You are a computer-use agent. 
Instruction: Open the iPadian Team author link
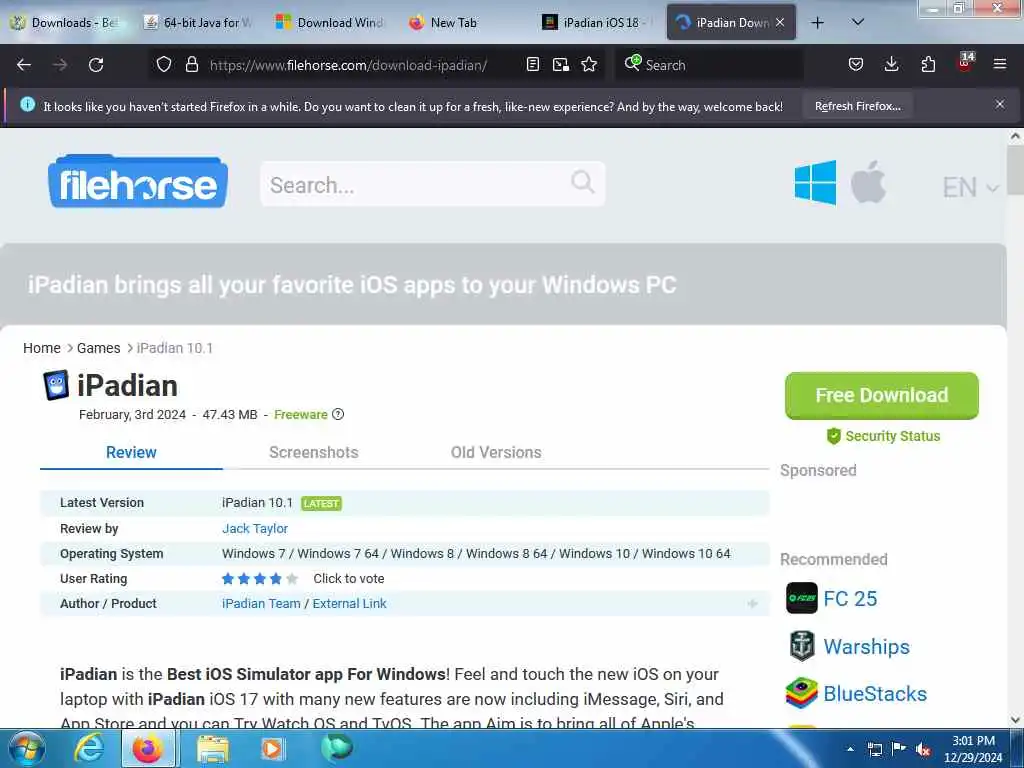(261, 603)
